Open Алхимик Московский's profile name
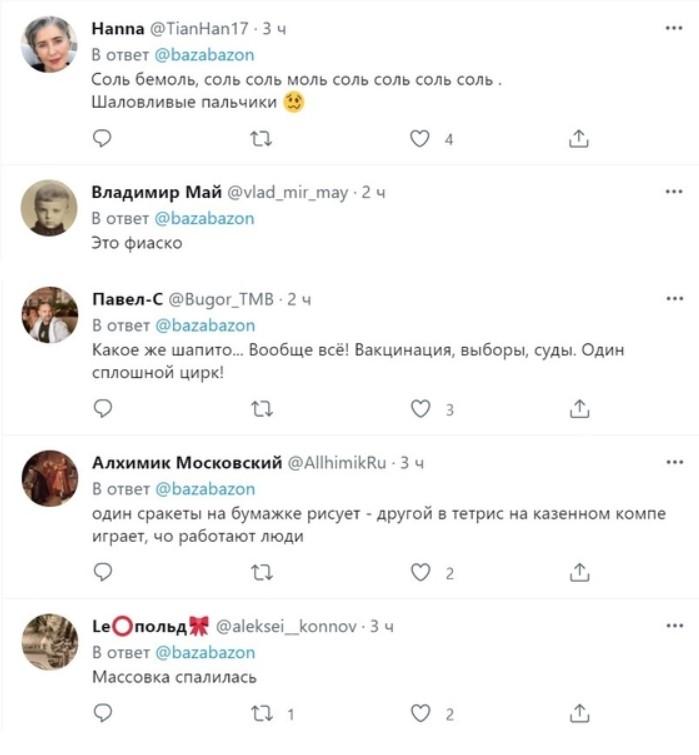The image size is (699, 755). click(187, 462)
